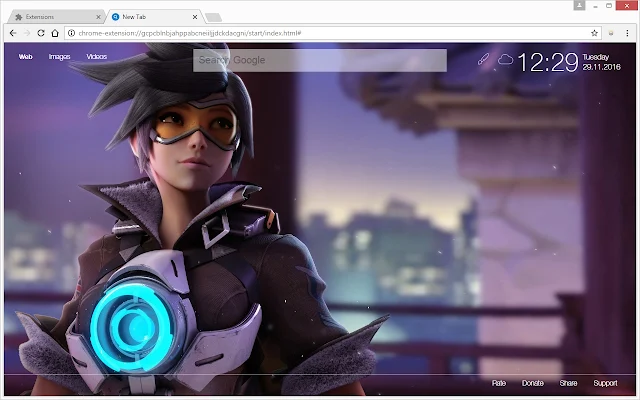
Task: Choose Videos search mode
Action: pos(97,57)
